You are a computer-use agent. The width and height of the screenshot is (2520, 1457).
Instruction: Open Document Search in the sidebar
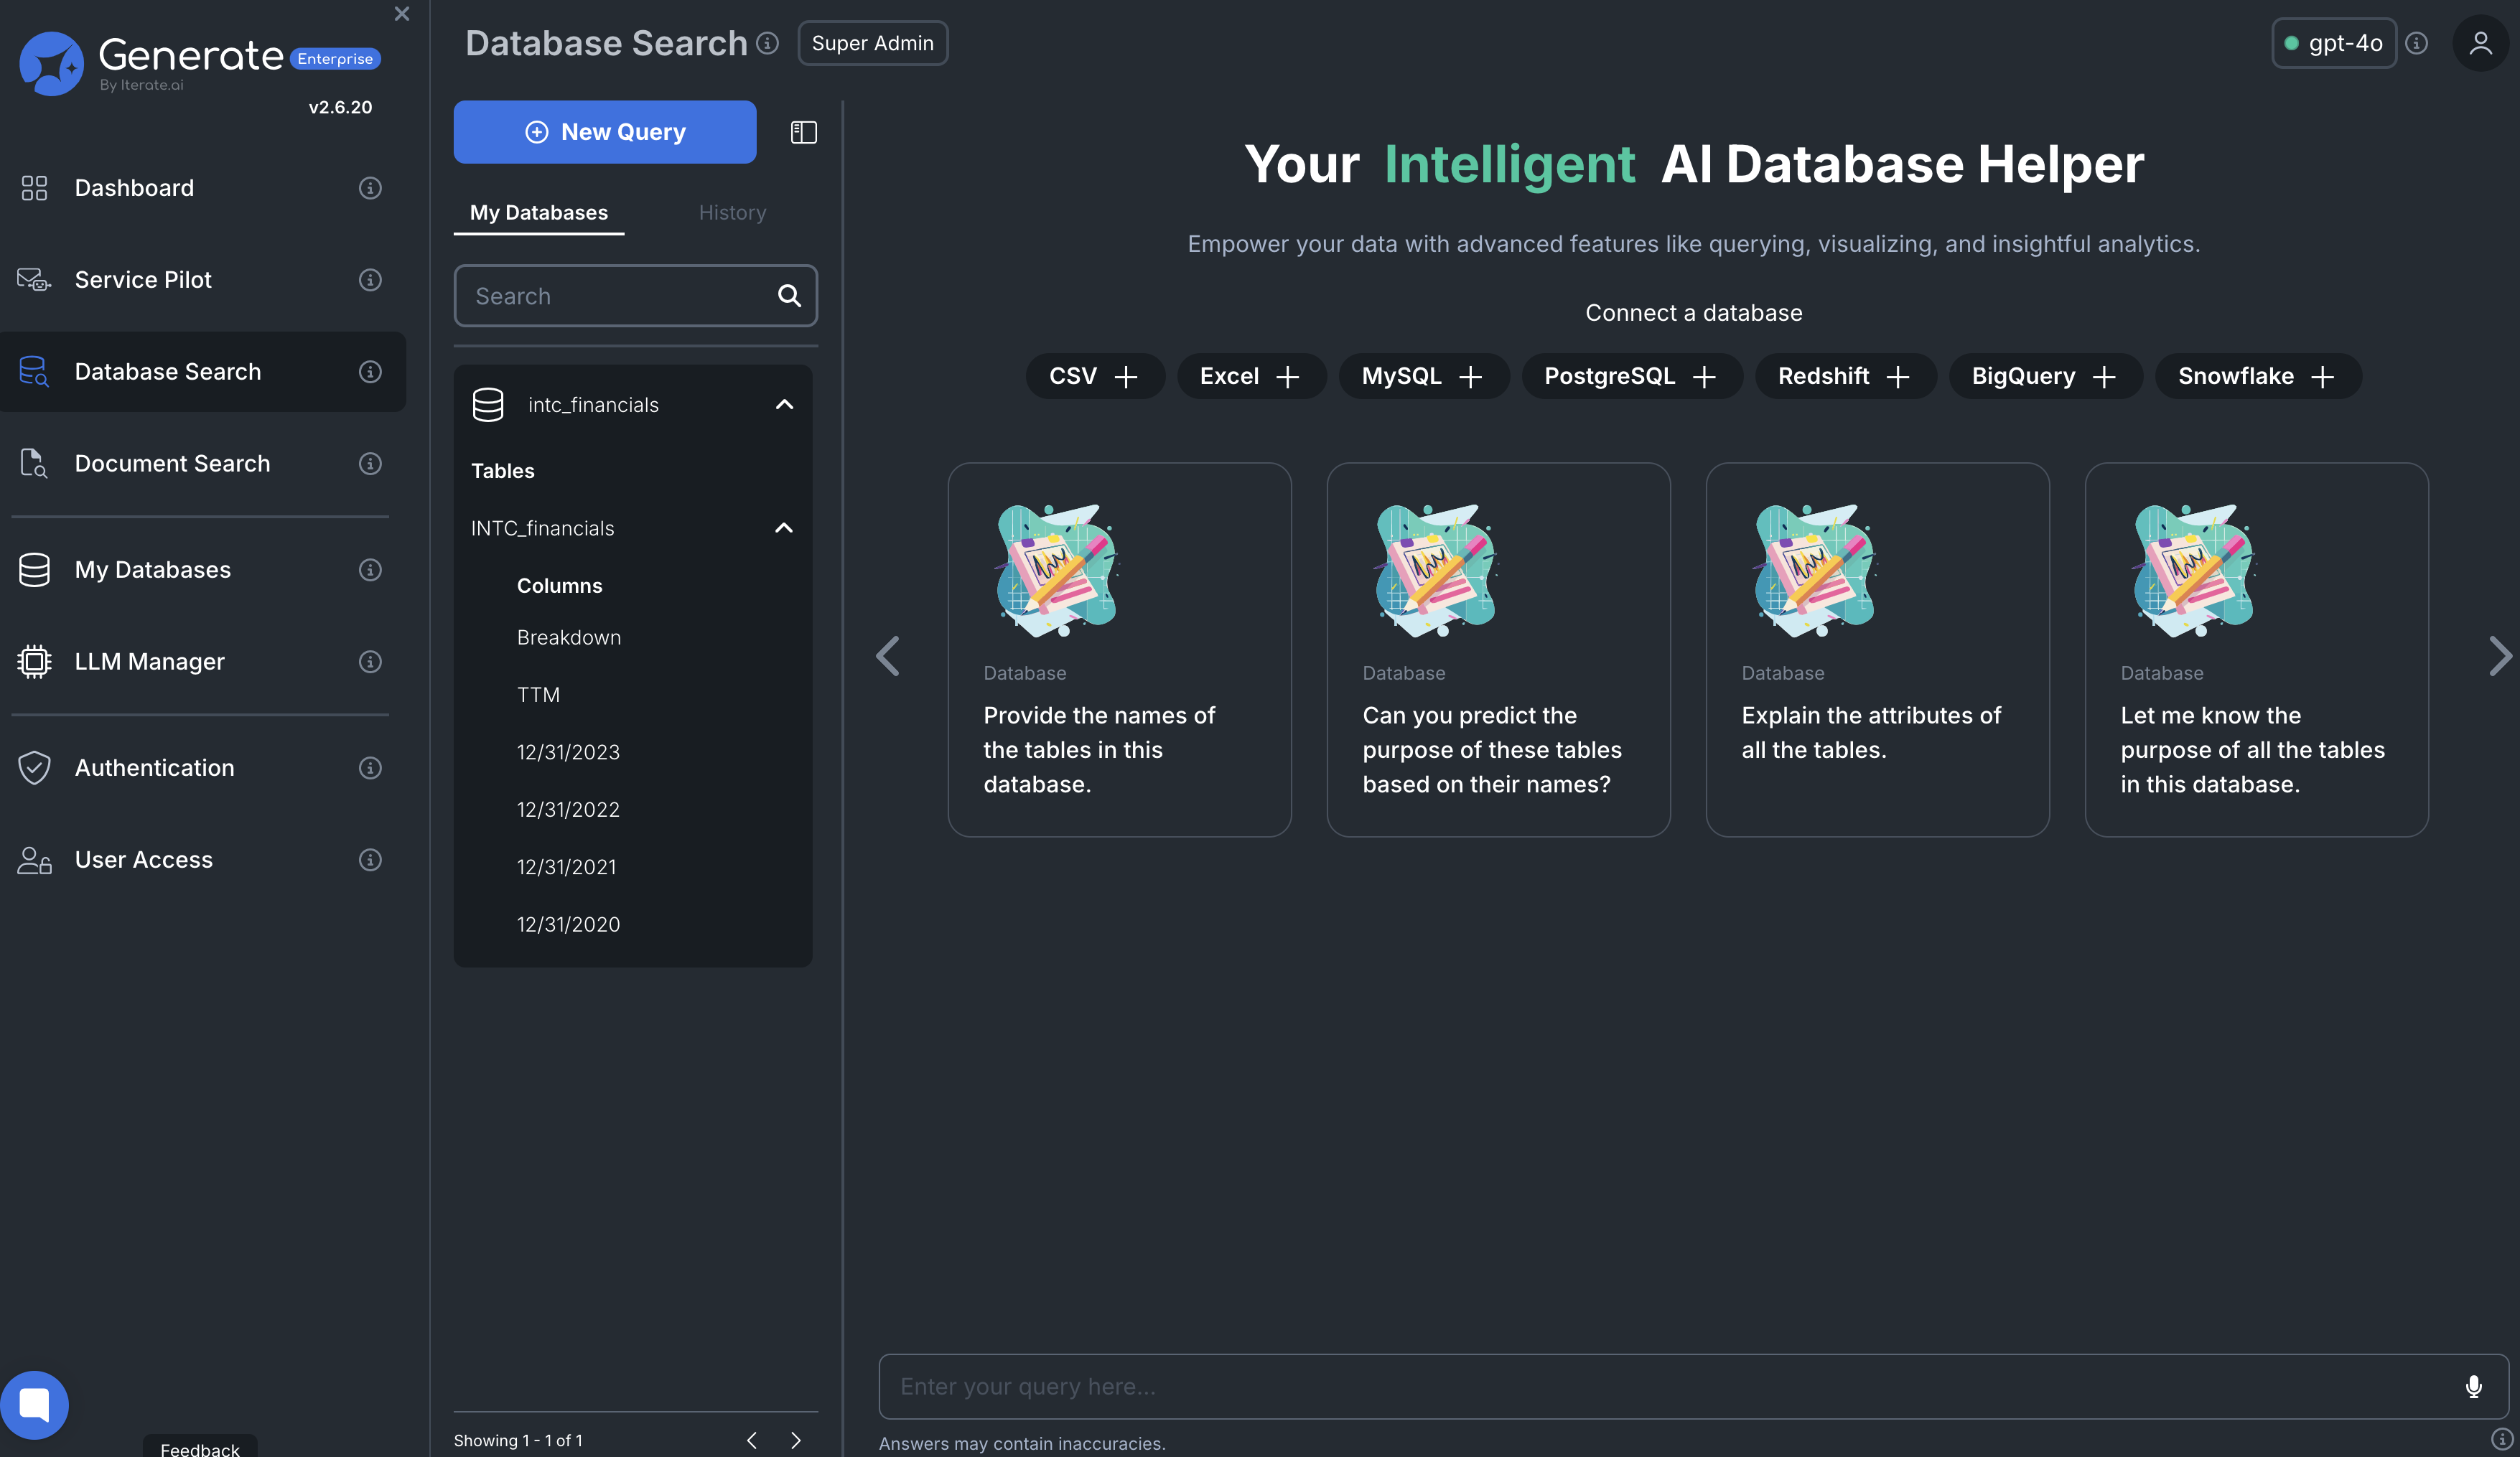tap(172, 464)
